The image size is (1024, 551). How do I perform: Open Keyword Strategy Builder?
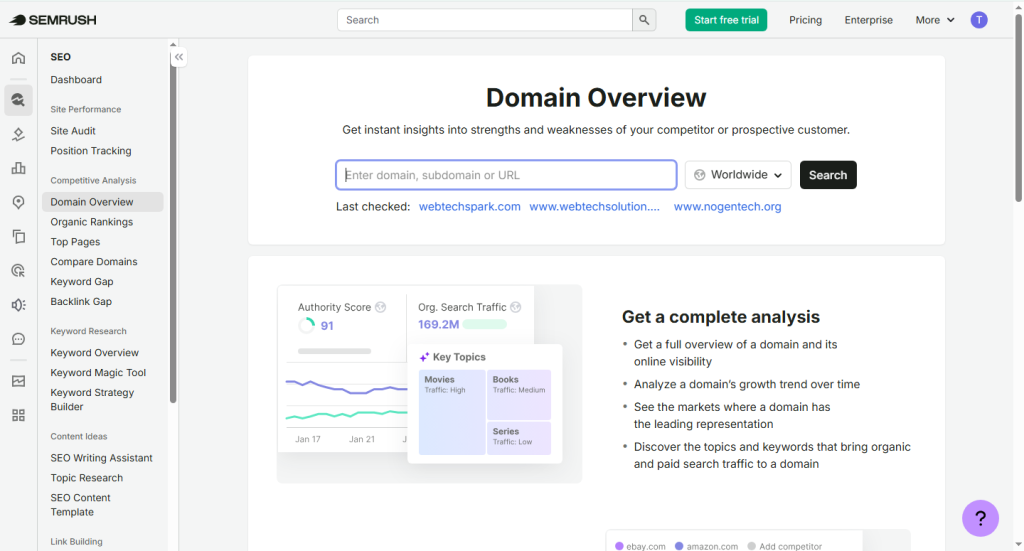[x=92, y=400]
